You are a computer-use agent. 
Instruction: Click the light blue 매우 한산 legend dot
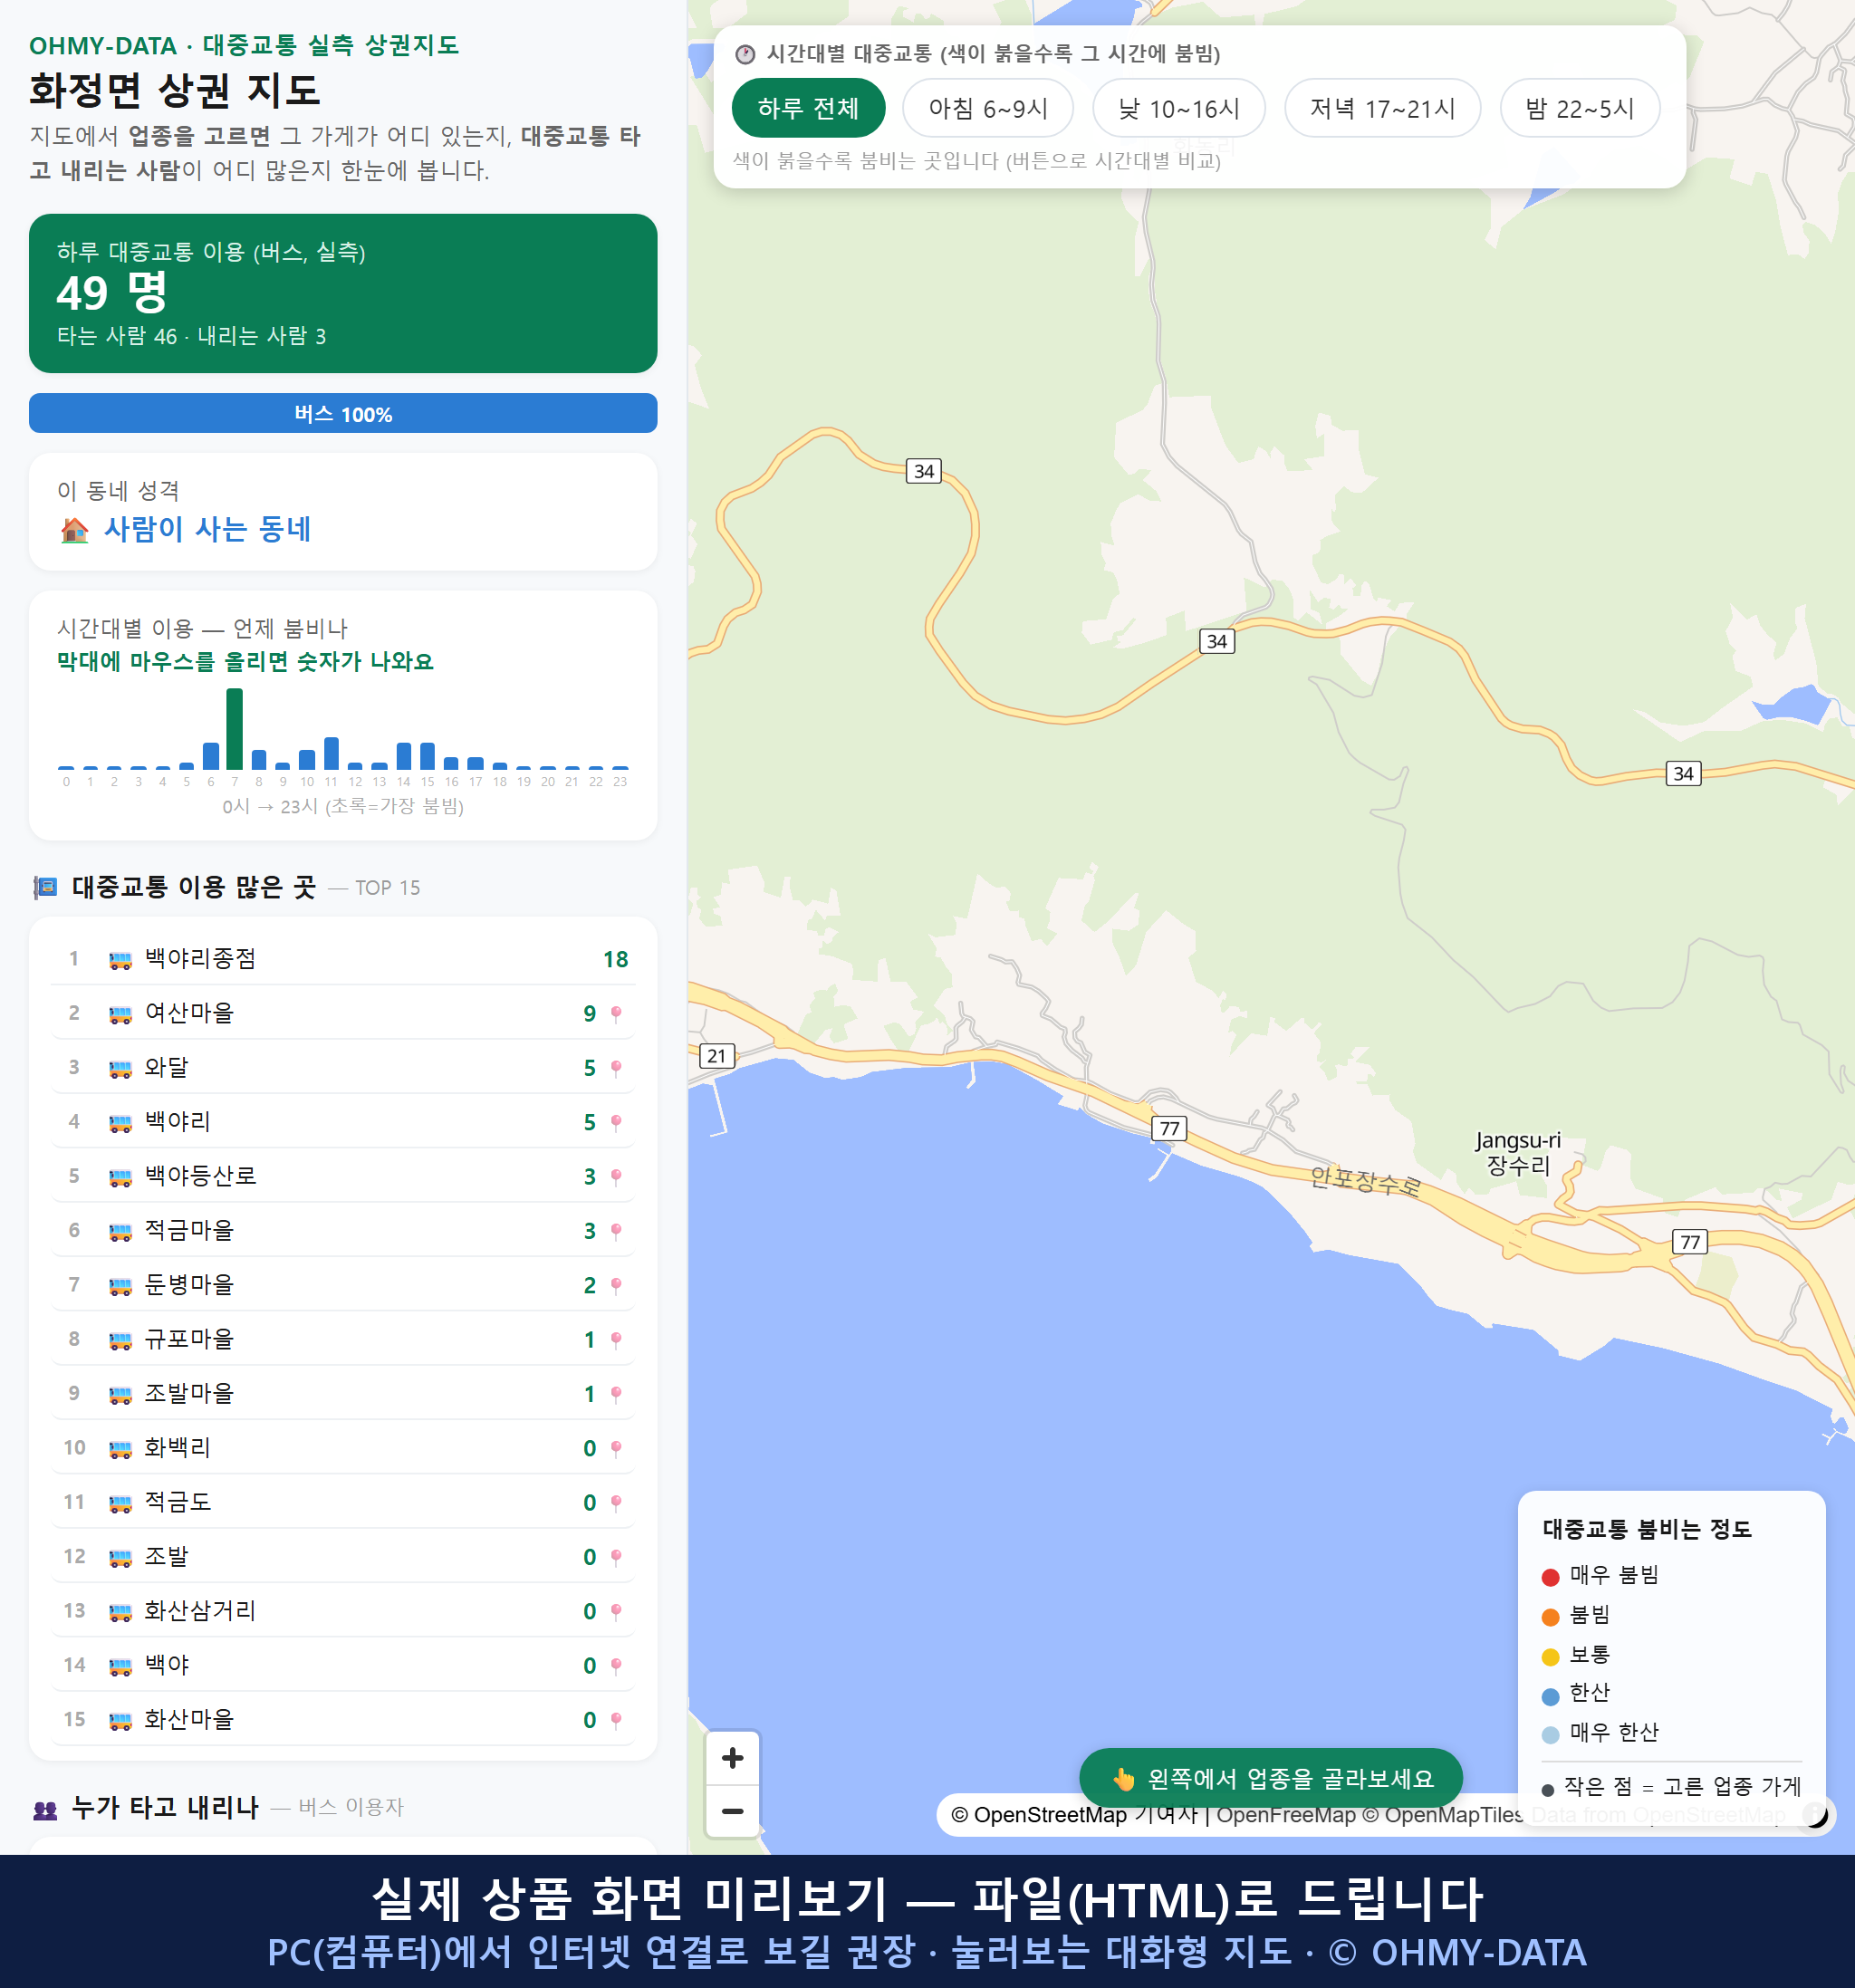click(x=1550, y=1735)
